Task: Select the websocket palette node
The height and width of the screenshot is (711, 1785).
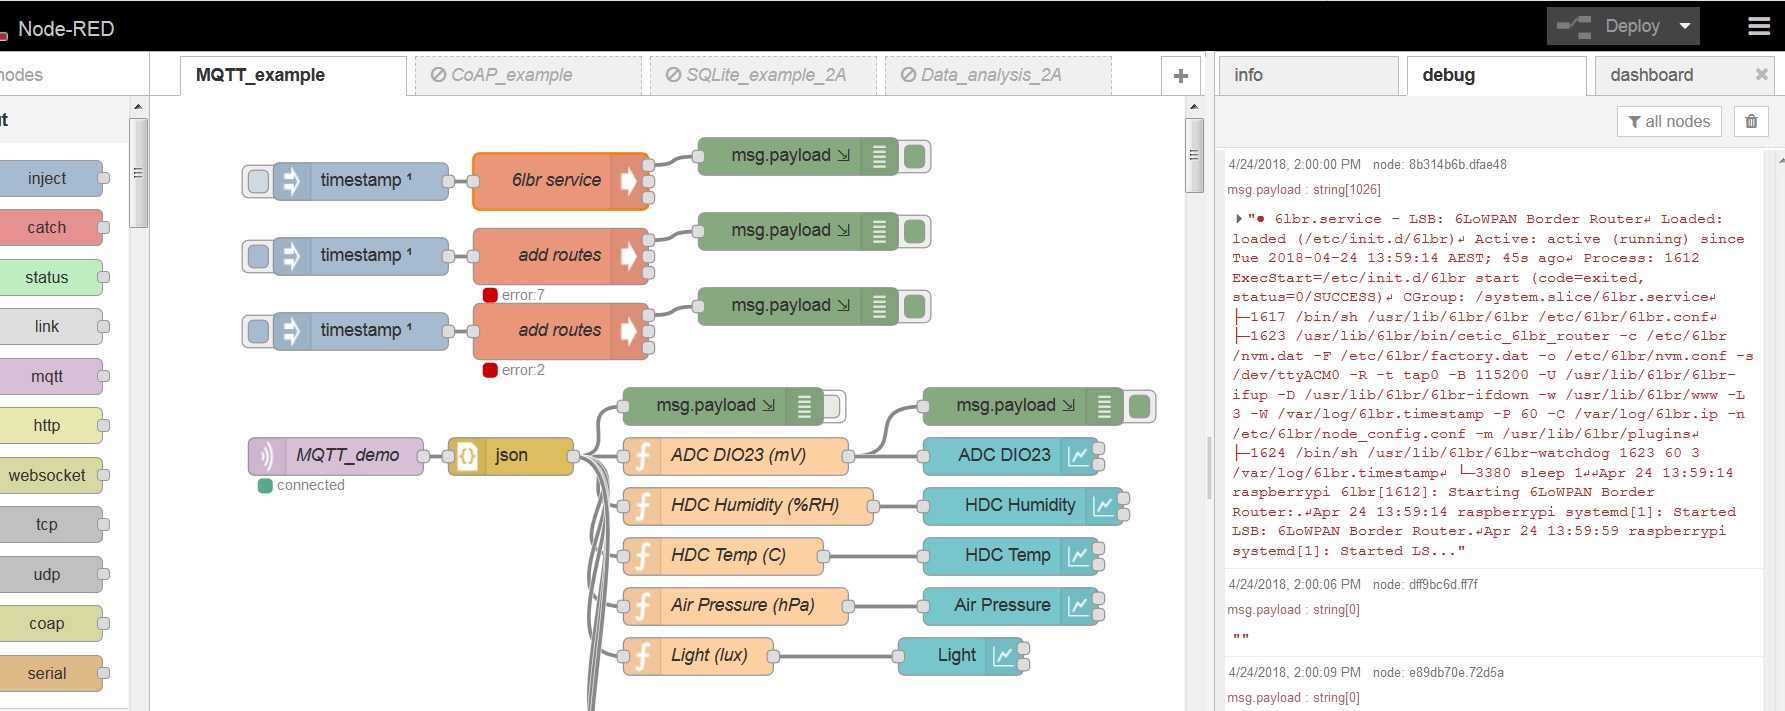Action: click(52, 475)
